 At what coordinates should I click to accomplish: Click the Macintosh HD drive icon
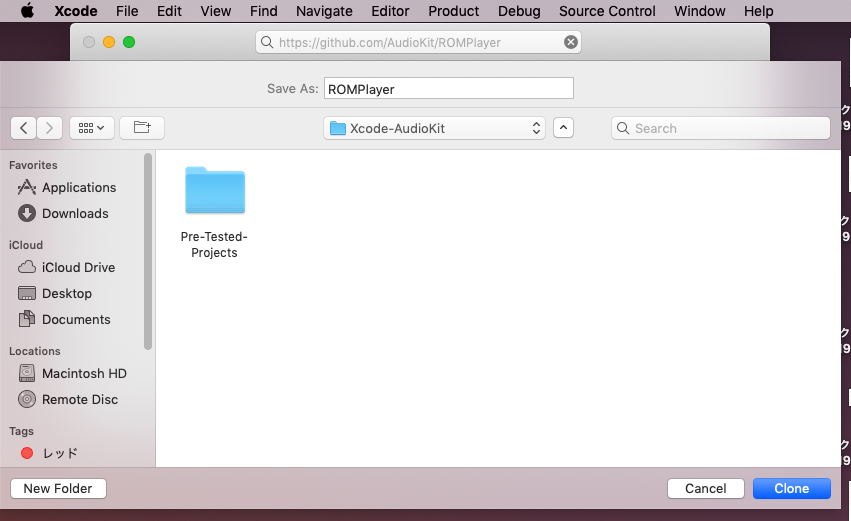(27, 373)
